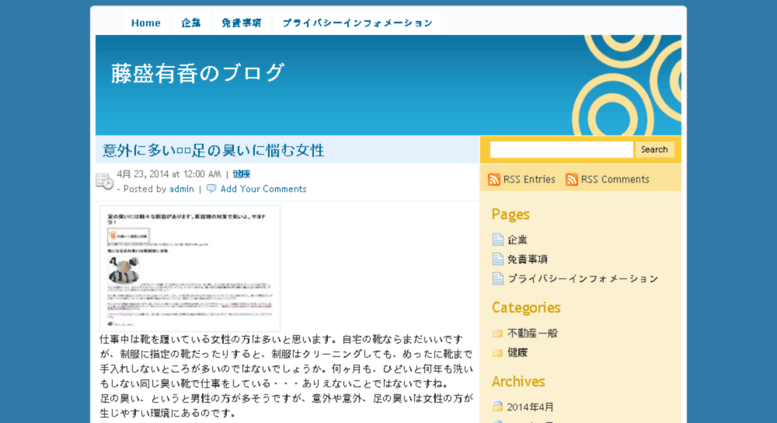Click the folder icon beside sidebar 健康
Image resolution: width=777 pixels, height=423 pixels.
(x=498, y=353)
